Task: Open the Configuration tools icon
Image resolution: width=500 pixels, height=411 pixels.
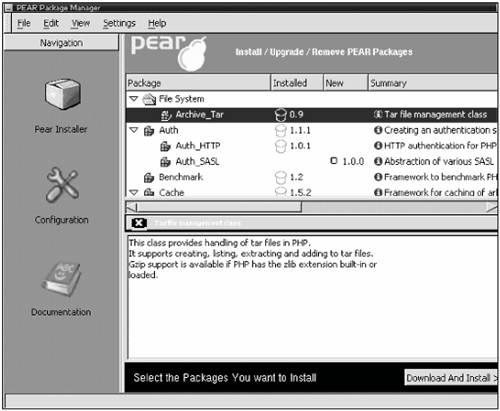Action: click(x=63, y=185)
